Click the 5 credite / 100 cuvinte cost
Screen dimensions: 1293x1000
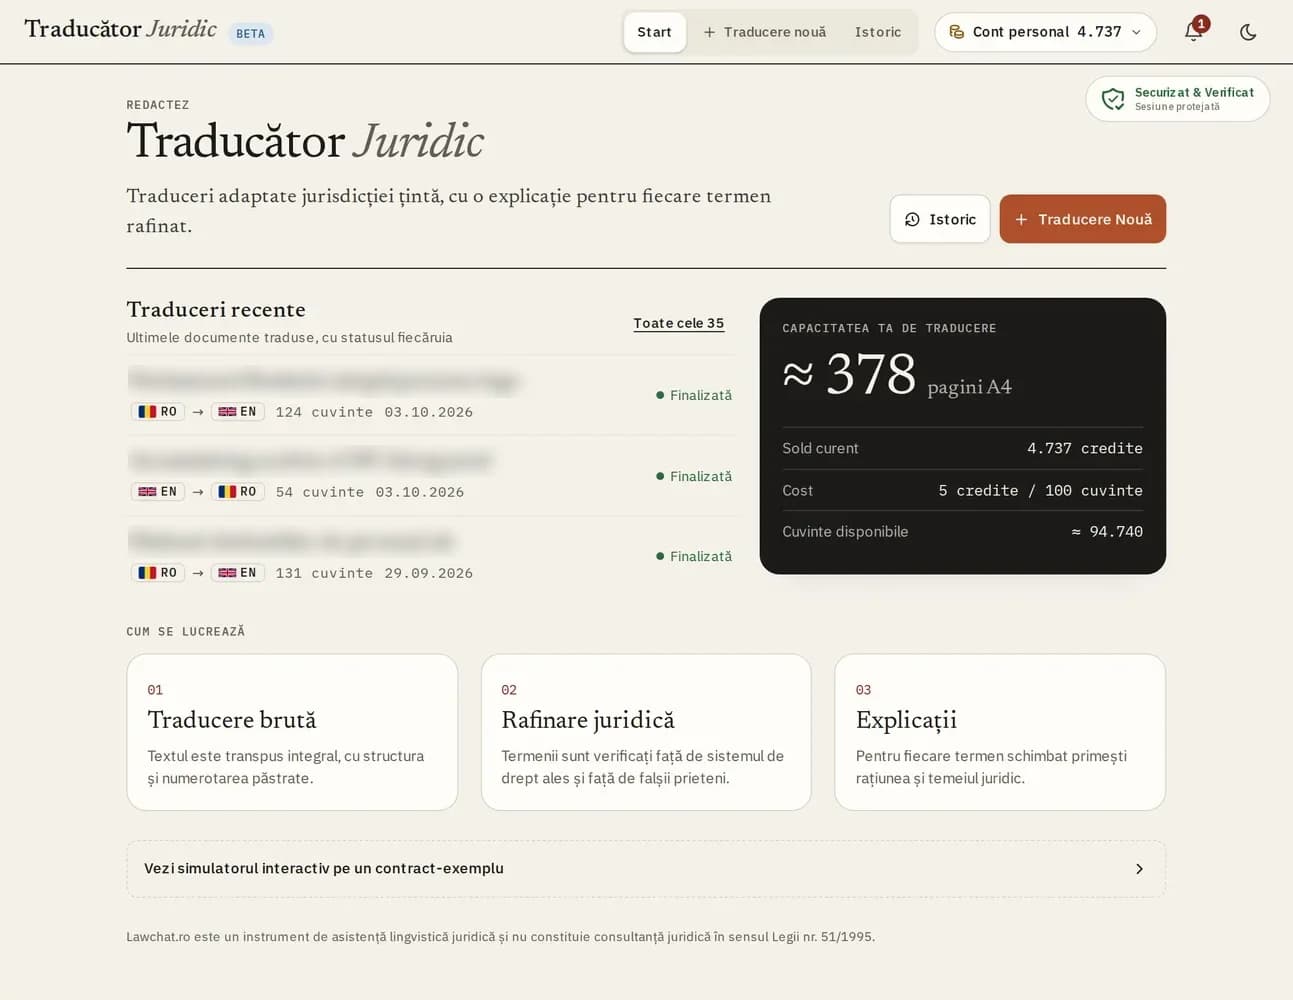coord(1040,490)
